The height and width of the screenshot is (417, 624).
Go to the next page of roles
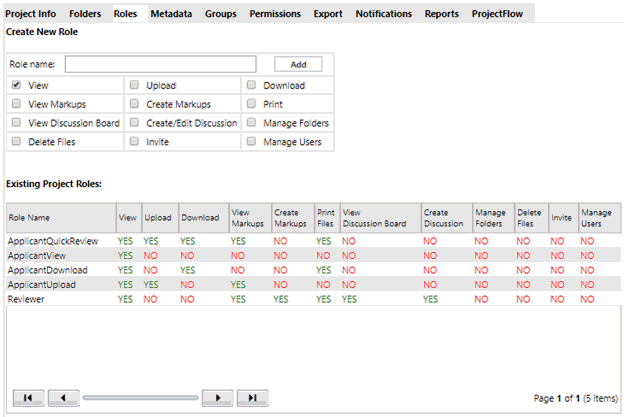(x=217, y=398)
